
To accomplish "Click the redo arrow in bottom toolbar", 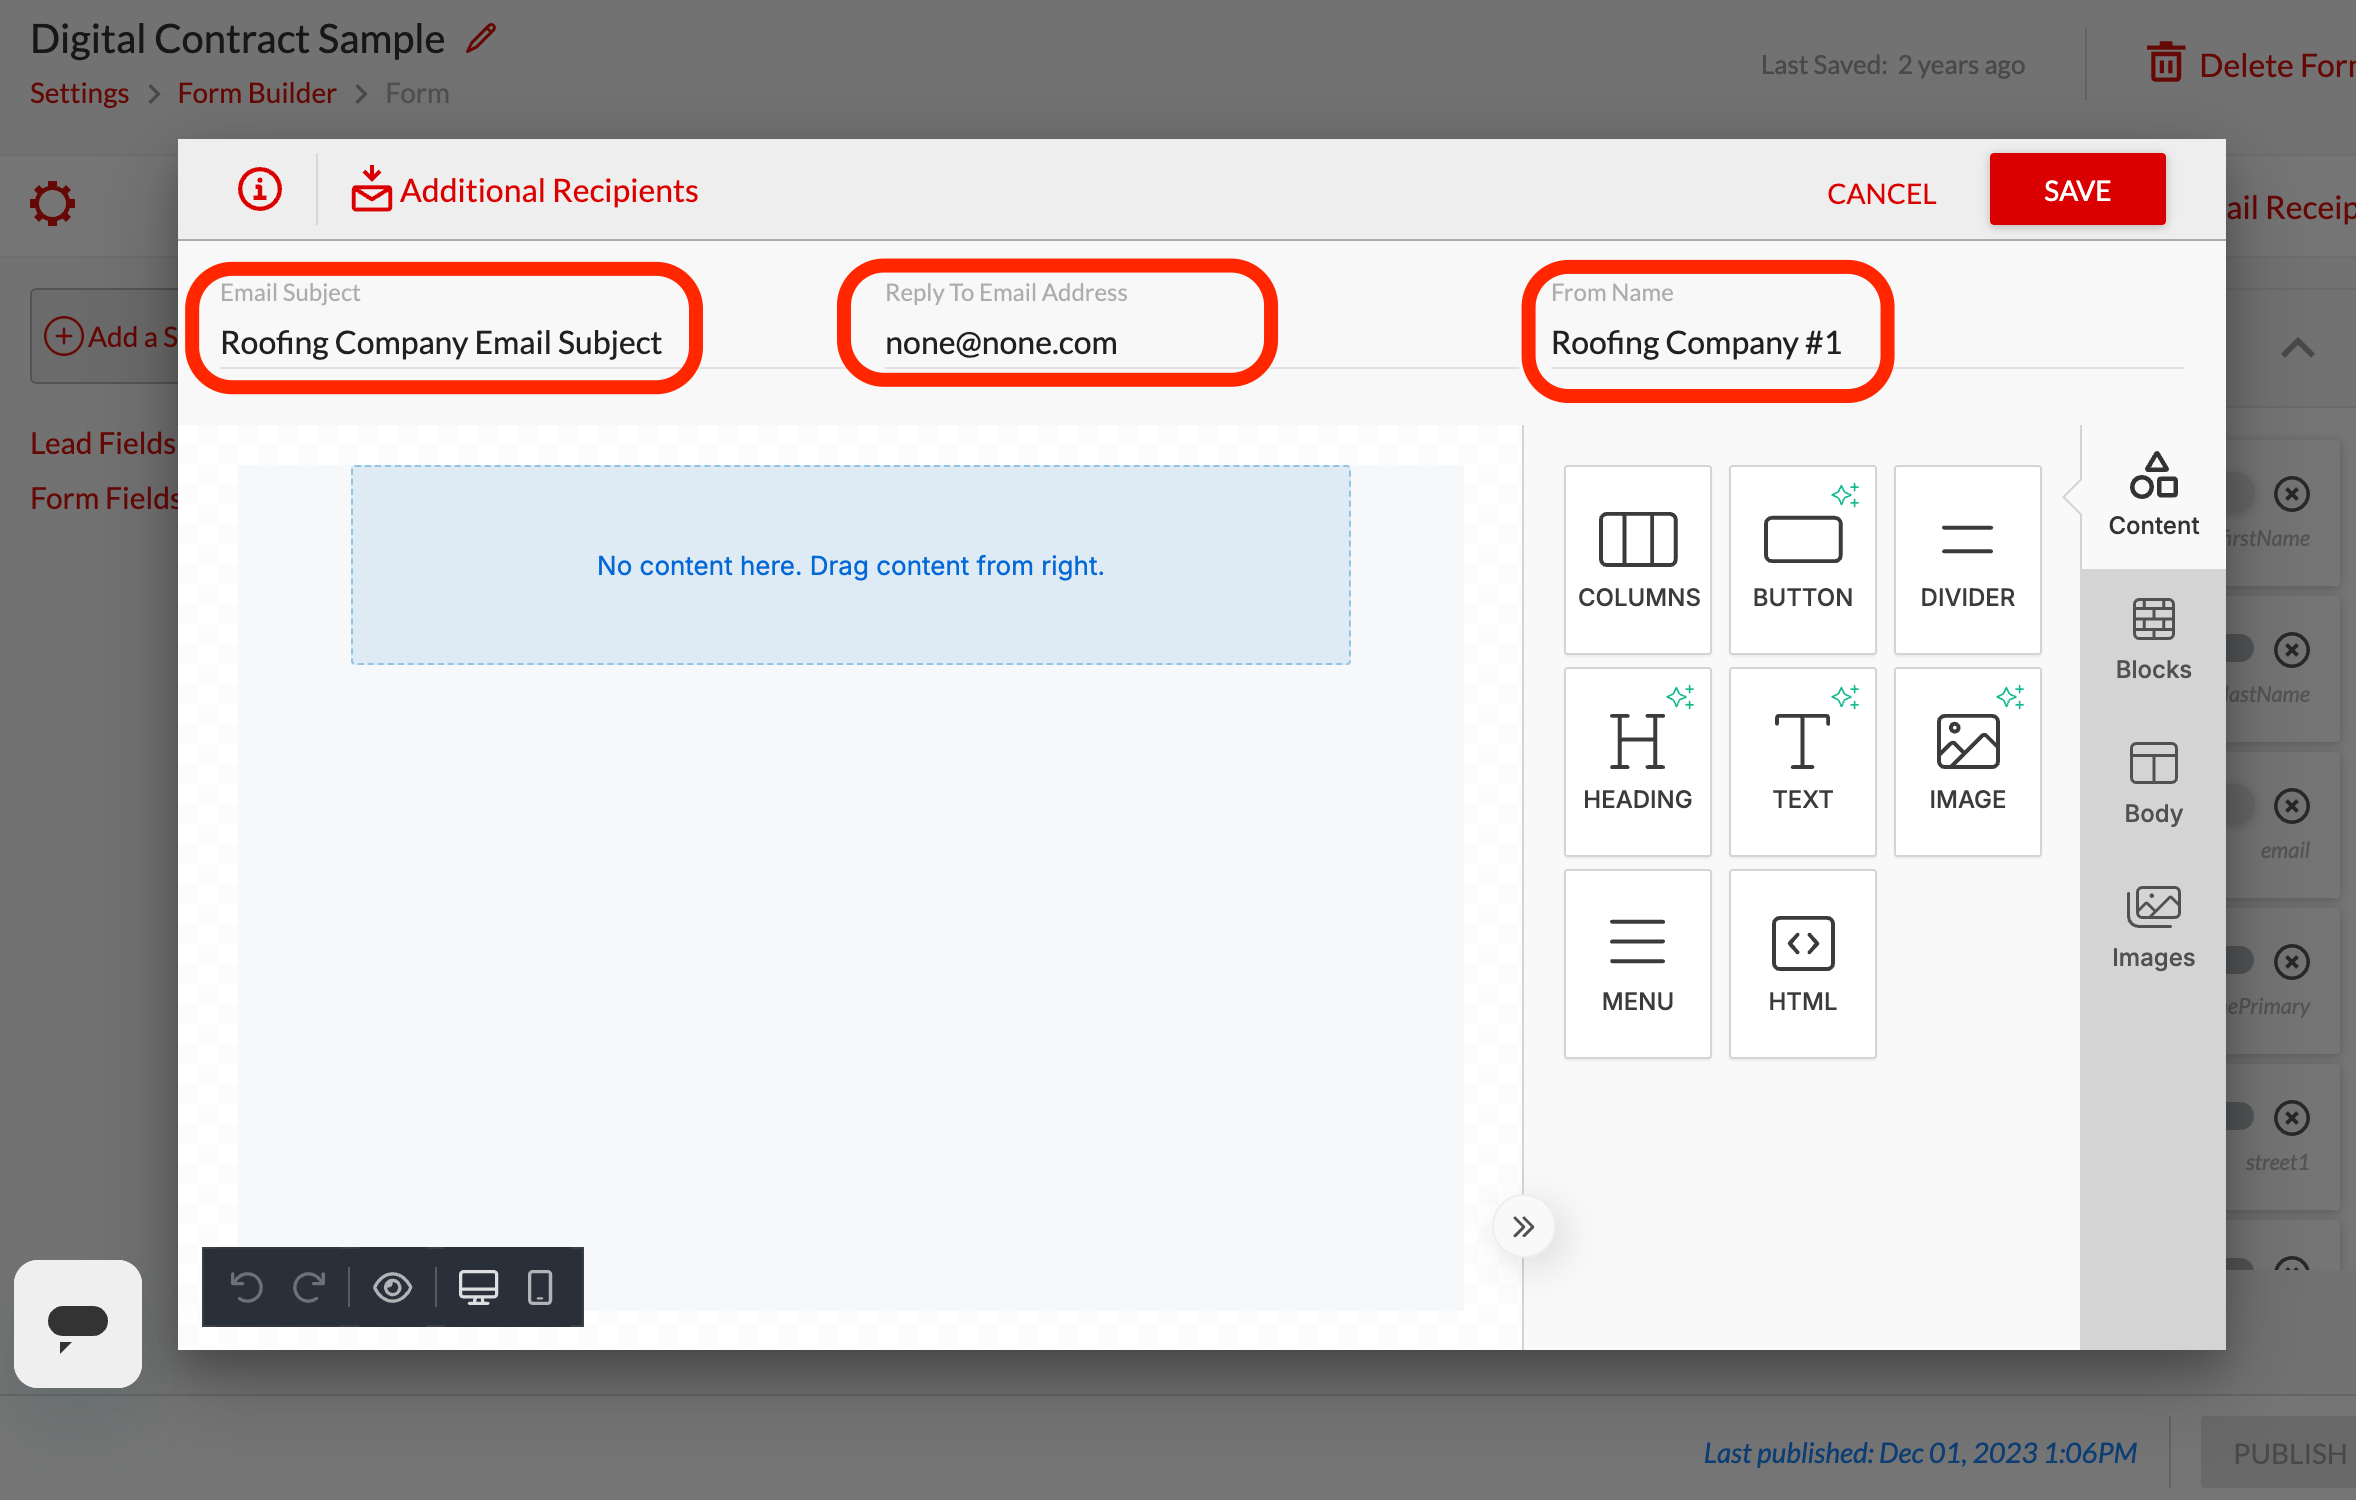I will coord(309,1287).
